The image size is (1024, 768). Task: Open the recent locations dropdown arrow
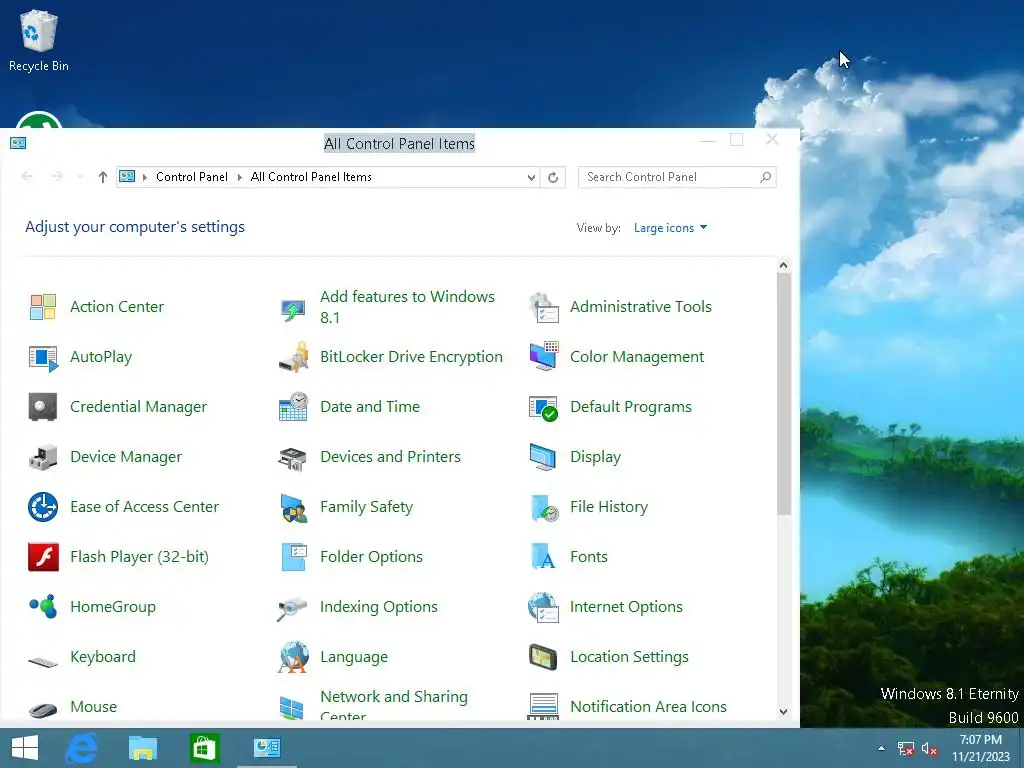(x=80, y=177)
